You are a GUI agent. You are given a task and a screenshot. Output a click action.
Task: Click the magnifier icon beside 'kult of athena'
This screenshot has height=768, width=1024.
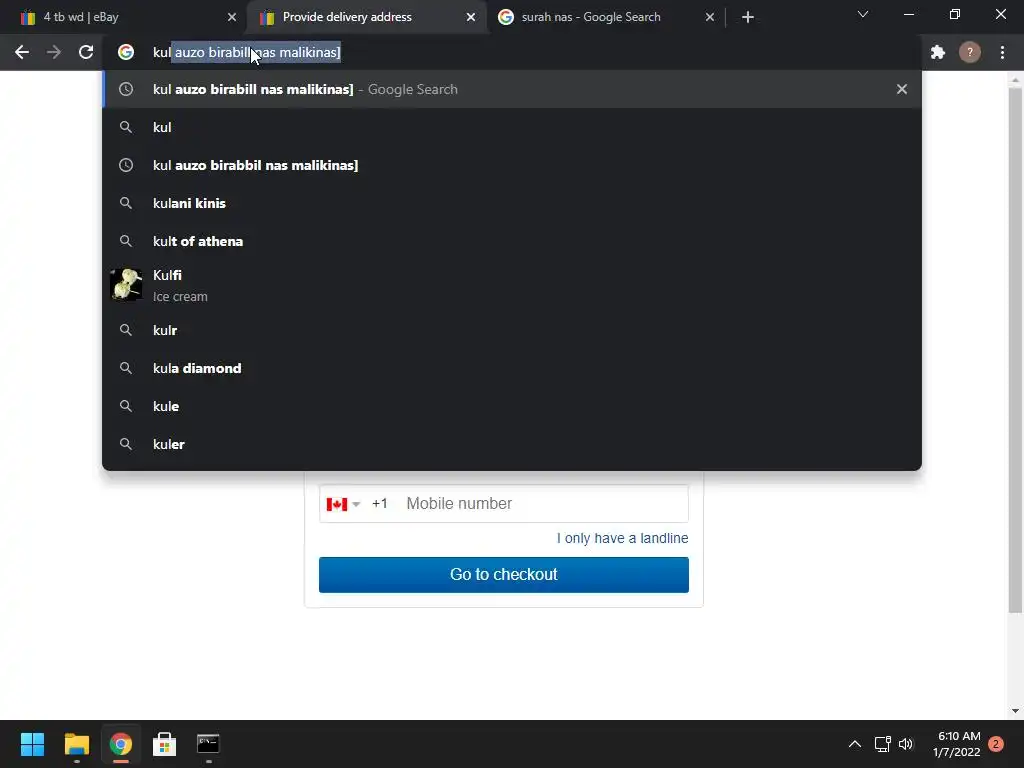[x=126, y=241]
